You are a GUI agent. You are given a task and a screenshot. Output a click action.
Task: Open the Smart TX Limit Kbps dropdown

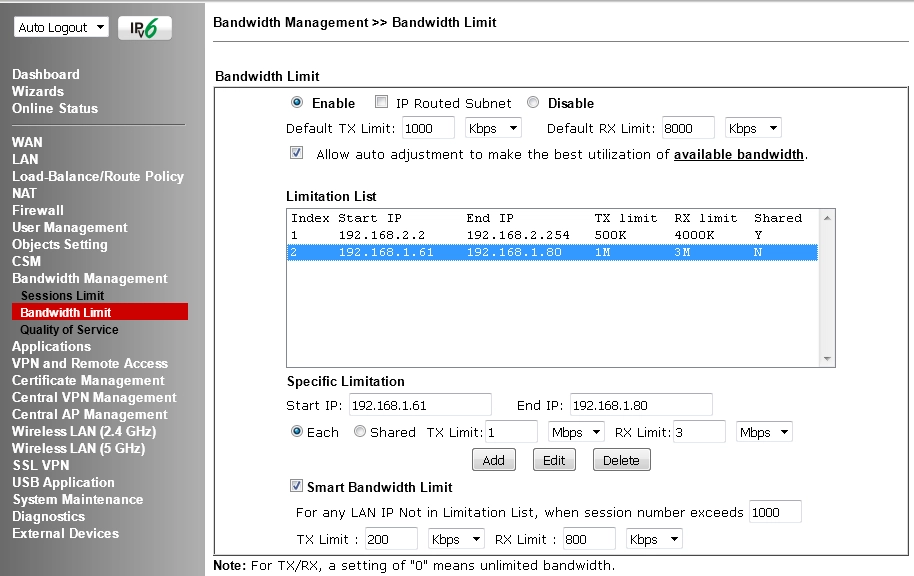pos(456,539)
